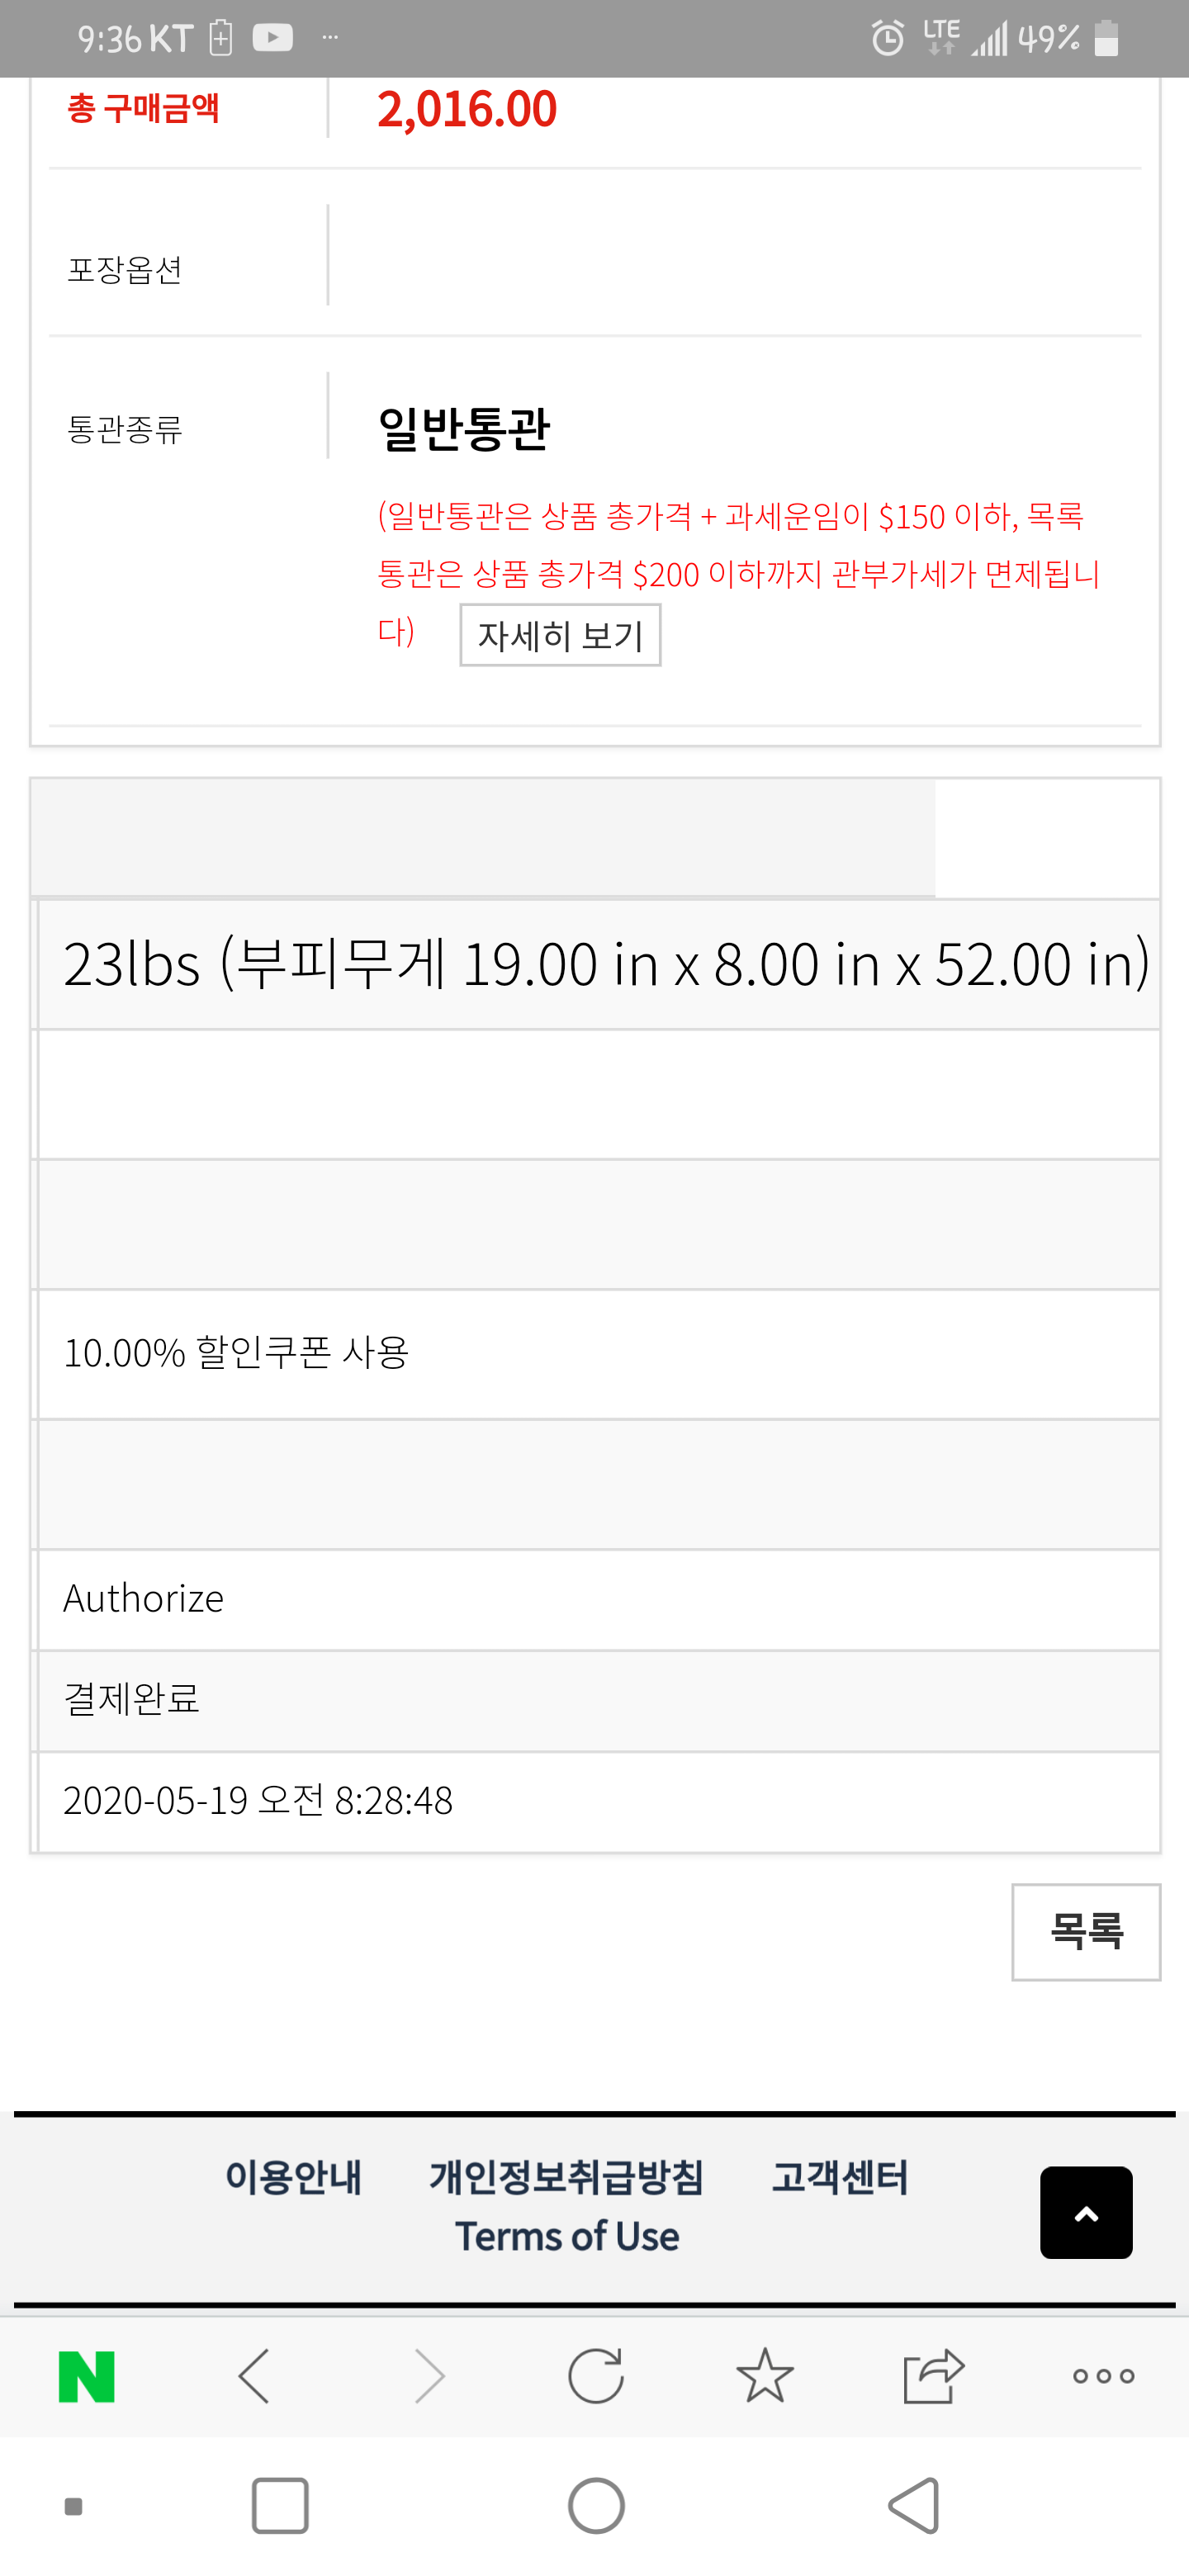Tap the Naver home N icon
Screen dimensions: 1189x2576
87,2376
